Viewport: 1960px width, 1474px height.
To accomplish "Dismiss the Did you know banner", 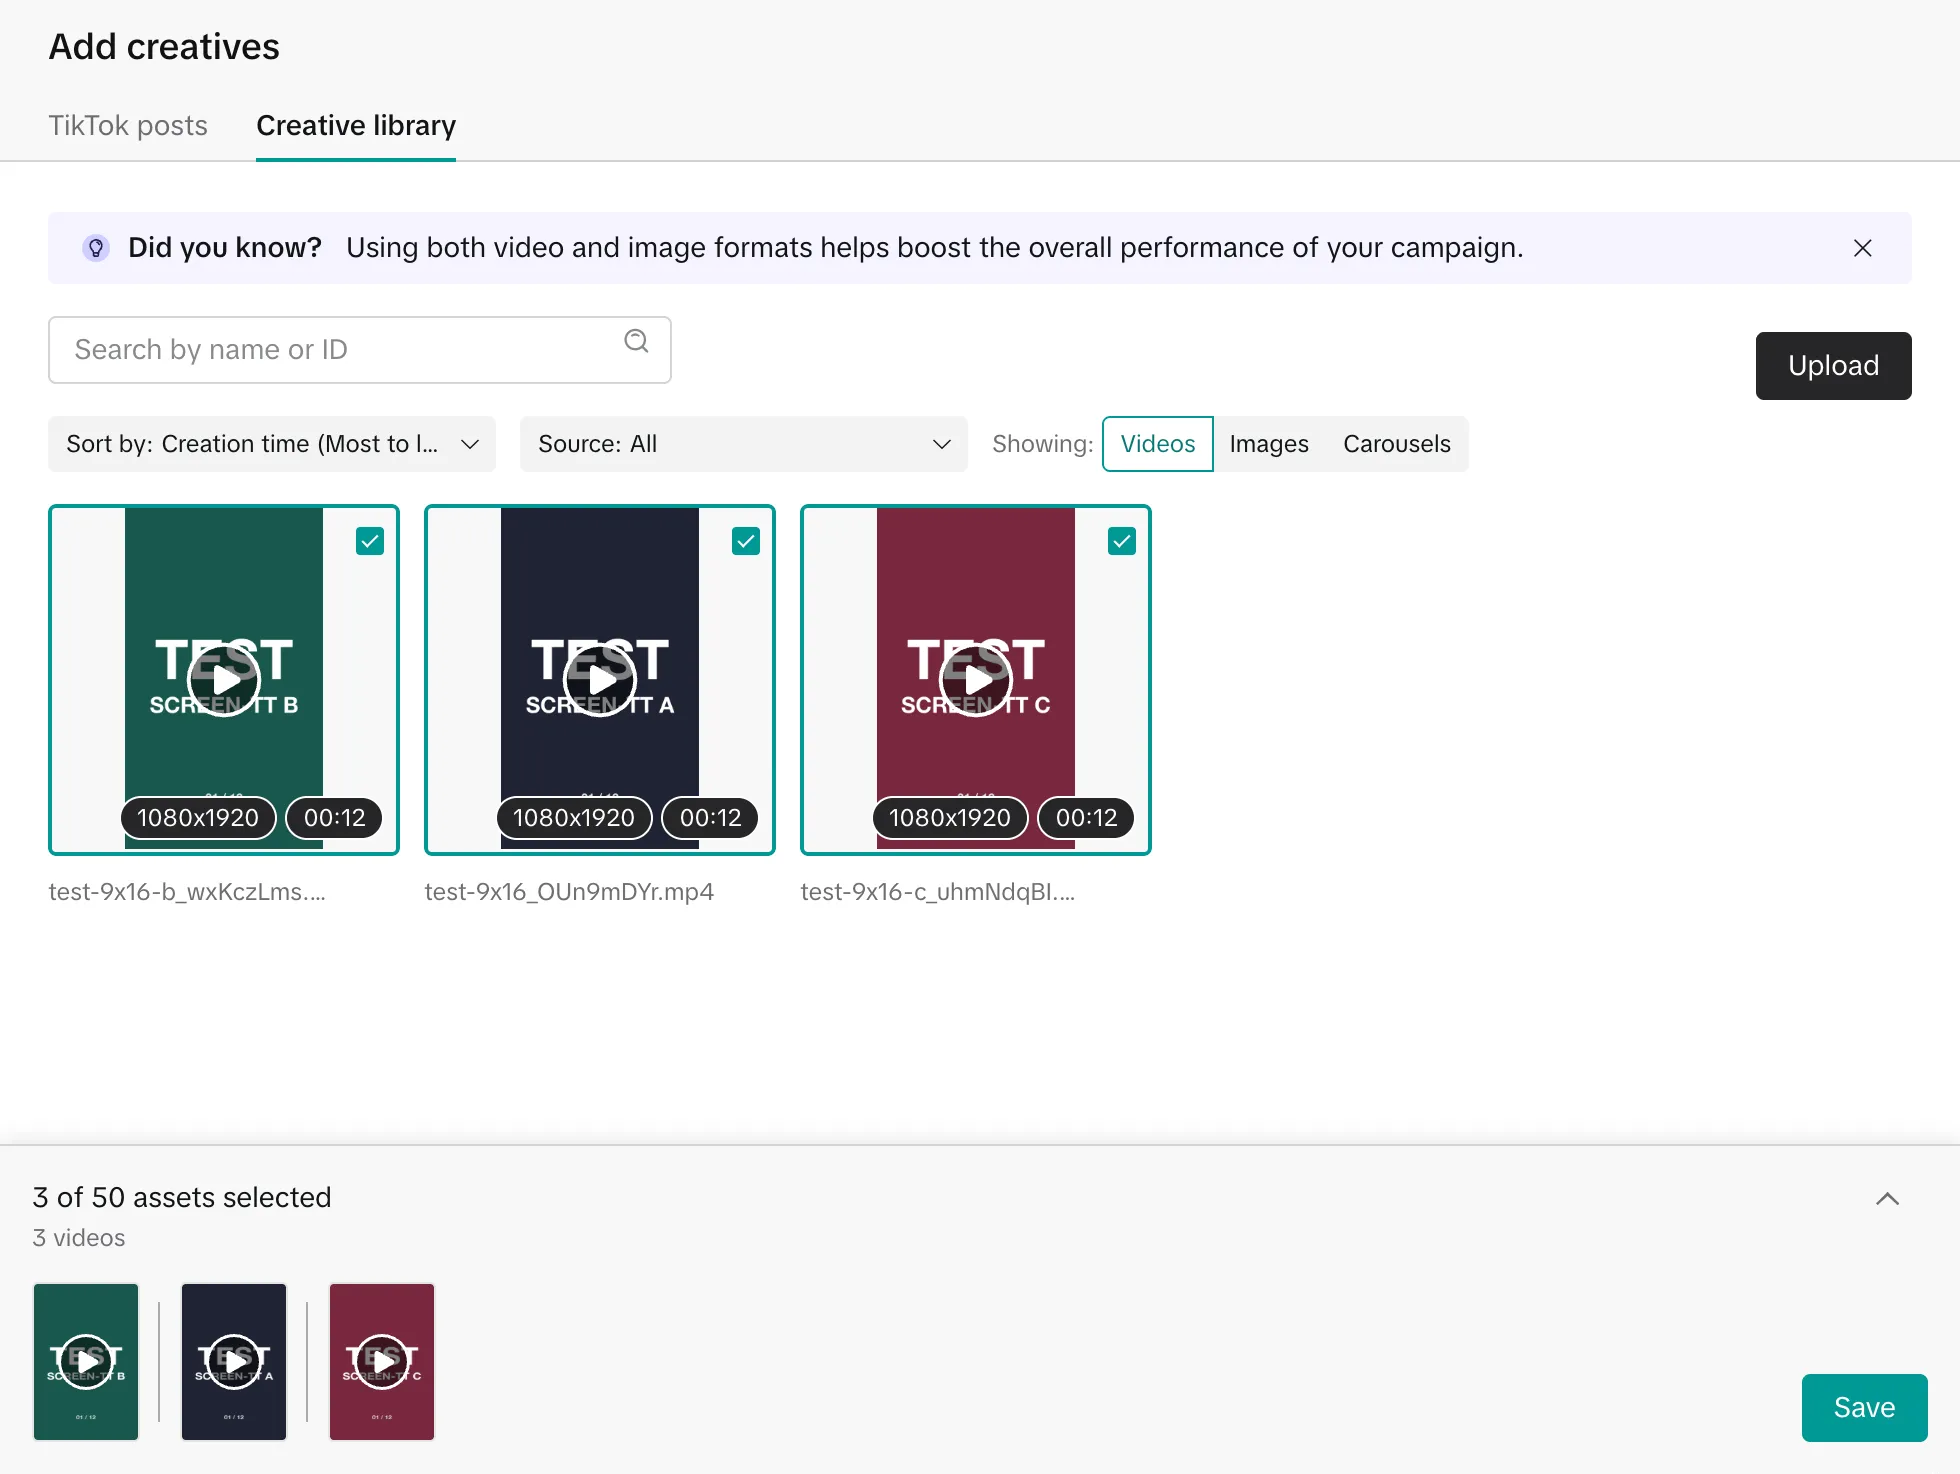I will point(1862,248).
